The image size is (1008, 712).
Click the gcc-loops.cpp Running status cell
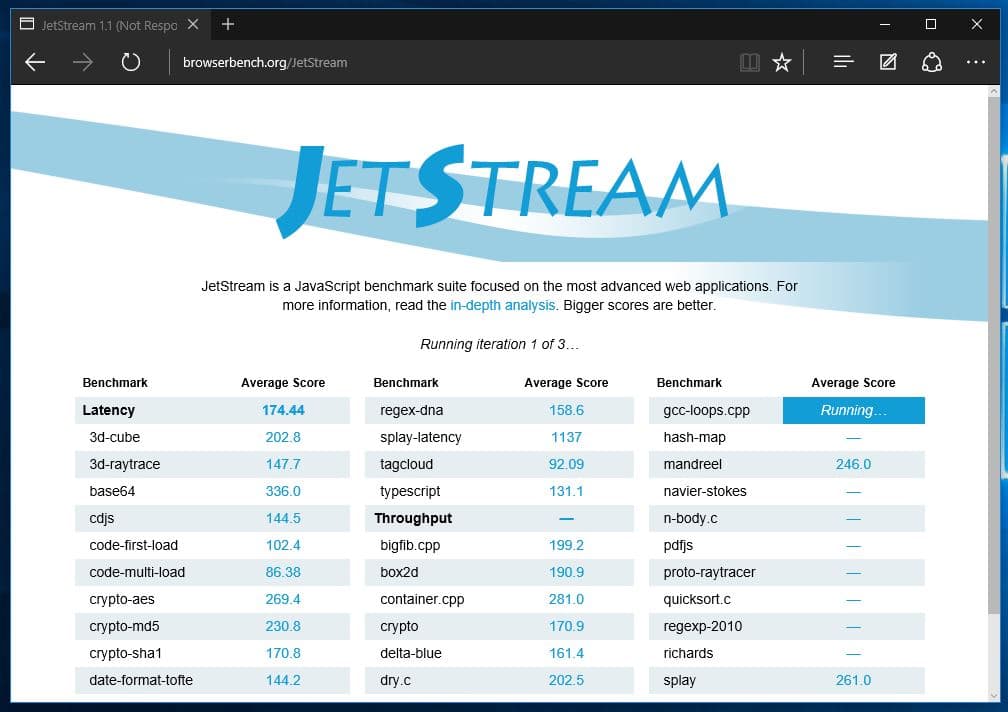coord(853,410)
